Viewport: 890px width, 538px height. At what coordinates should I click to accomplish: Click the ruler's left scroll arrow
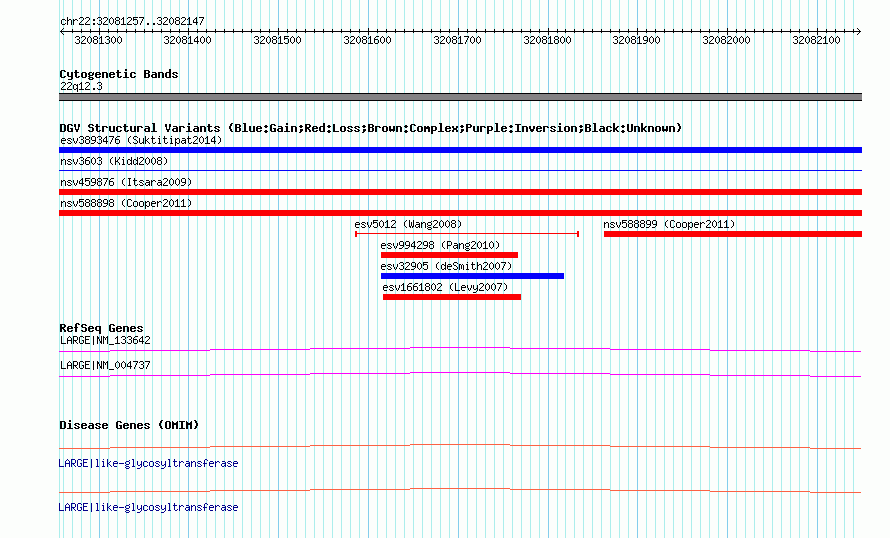pos(62,32)
